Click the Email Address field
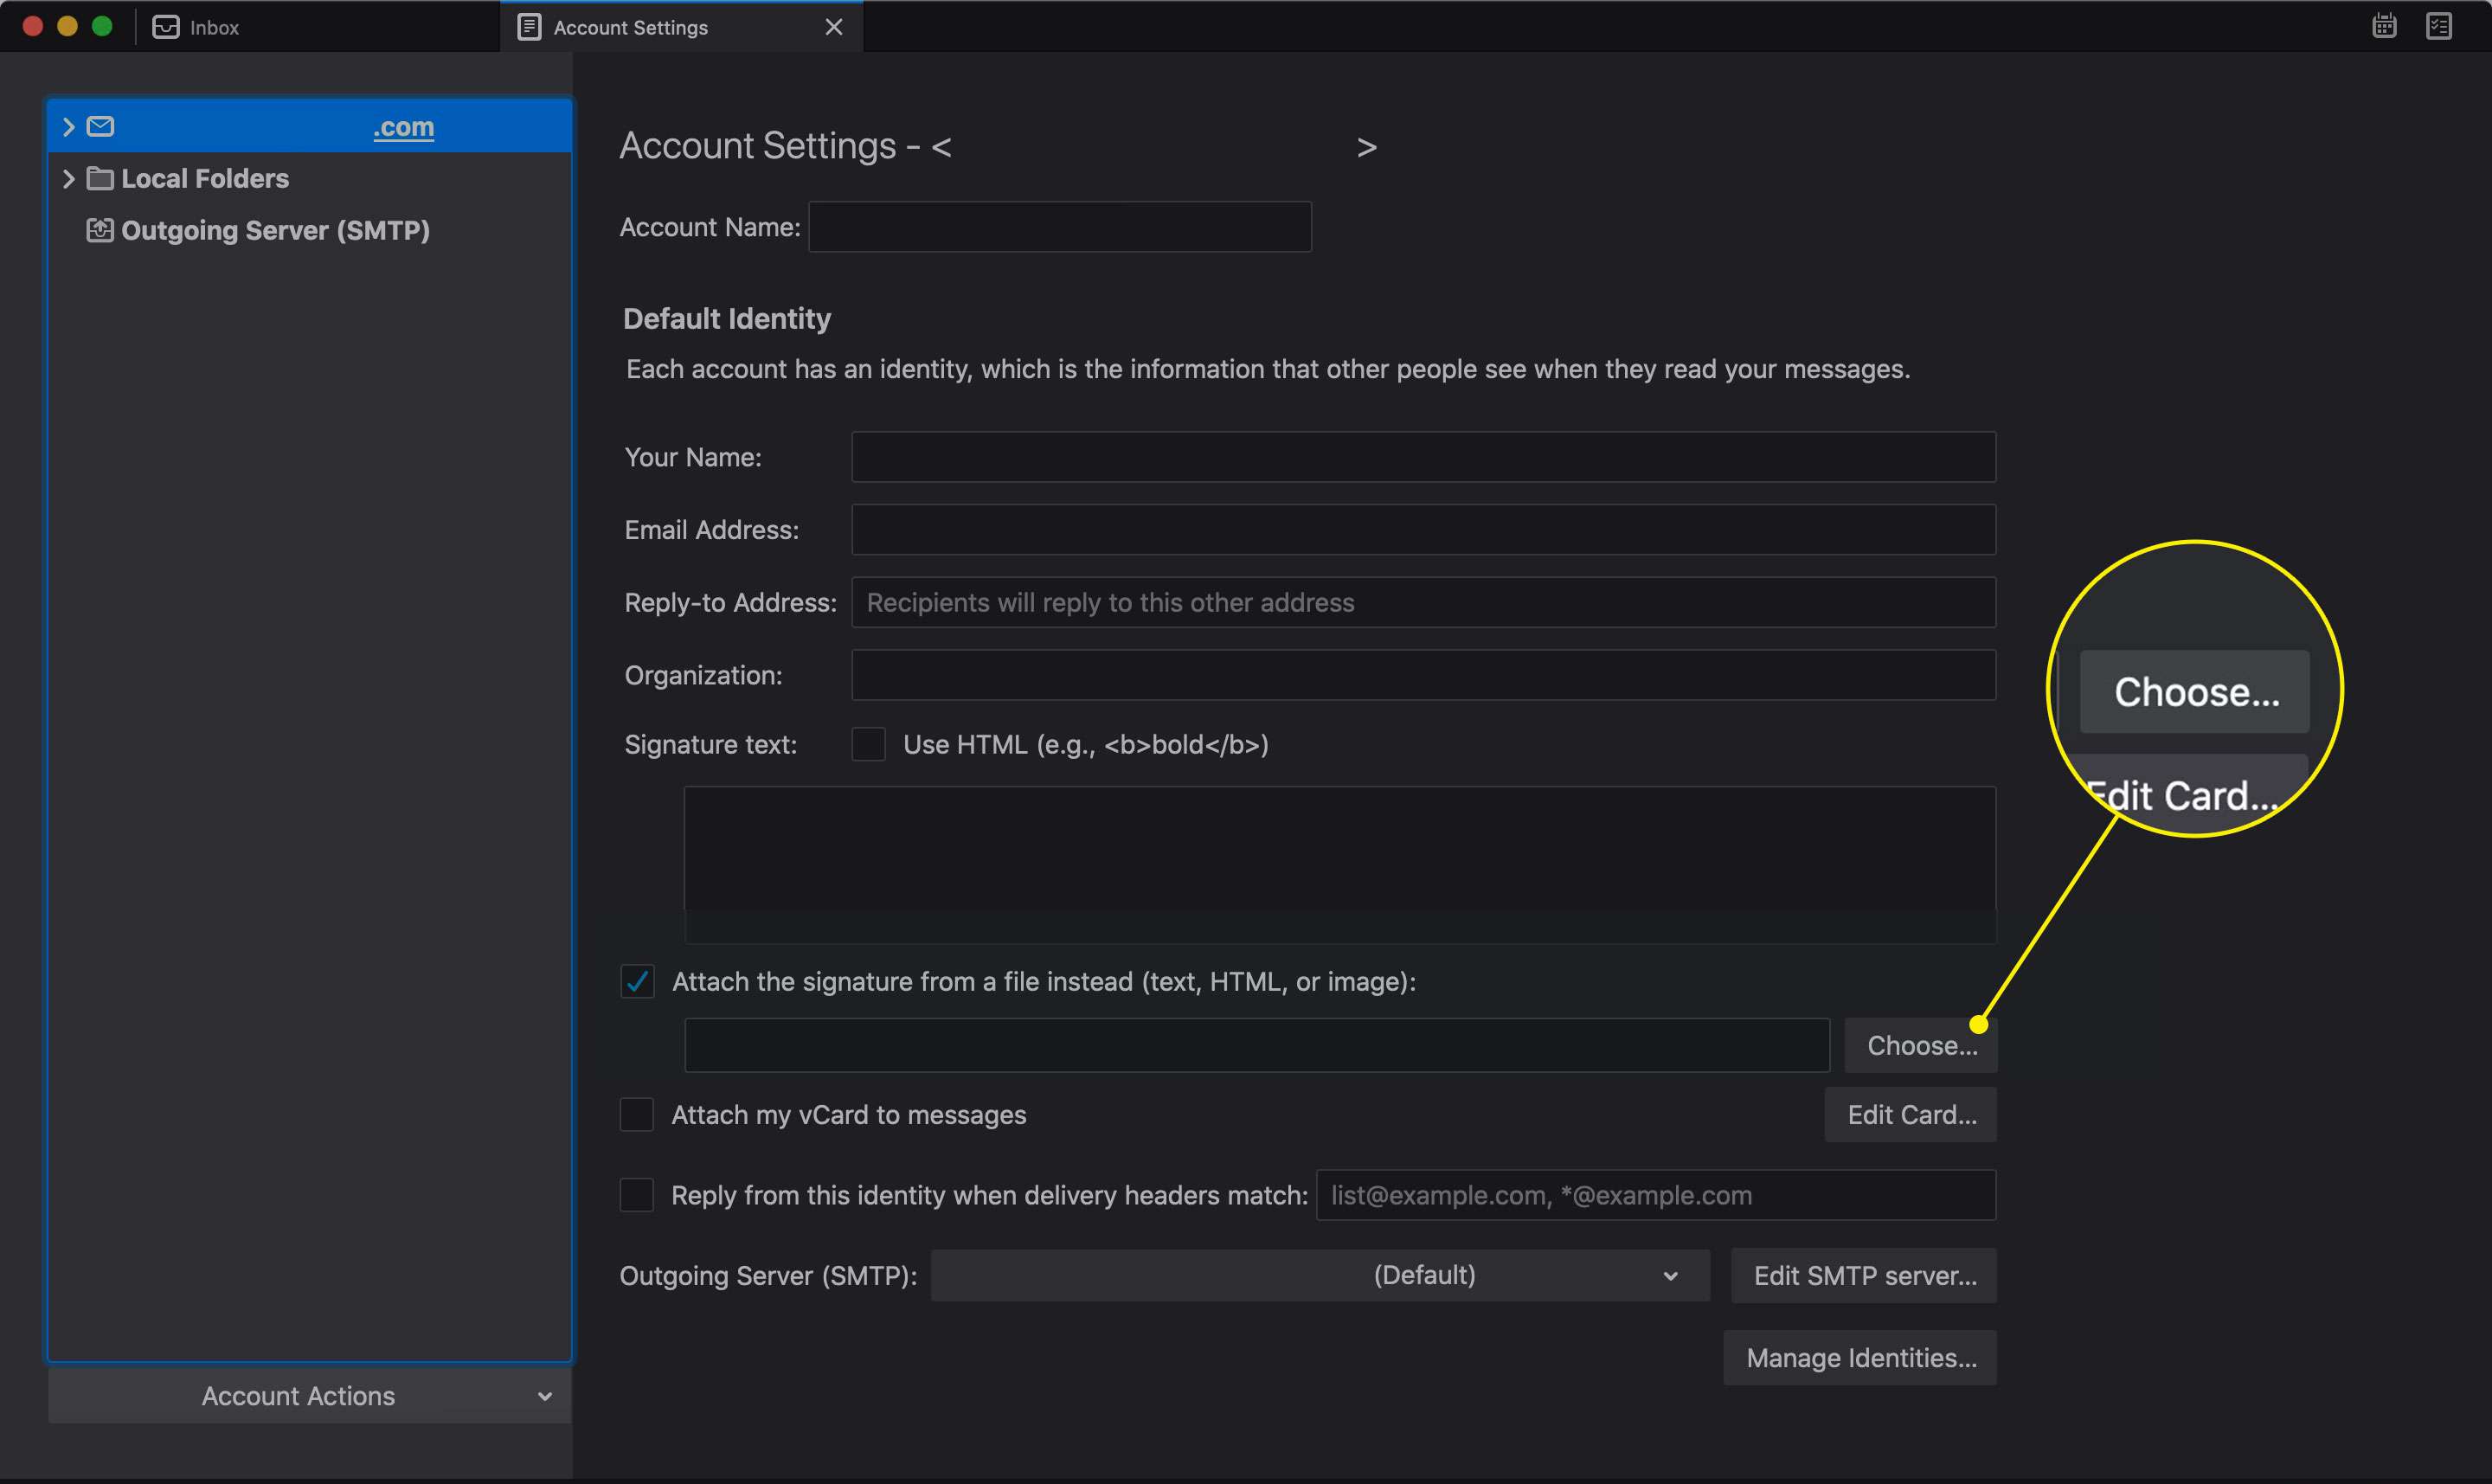2492x1484 pixels. [x=1424, y=530]
